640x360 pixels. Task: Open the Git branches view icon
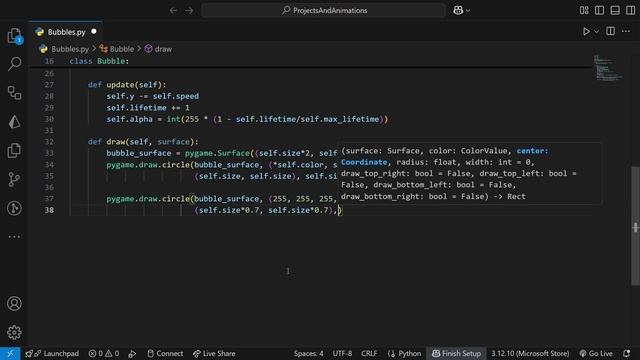pos(14,180)
